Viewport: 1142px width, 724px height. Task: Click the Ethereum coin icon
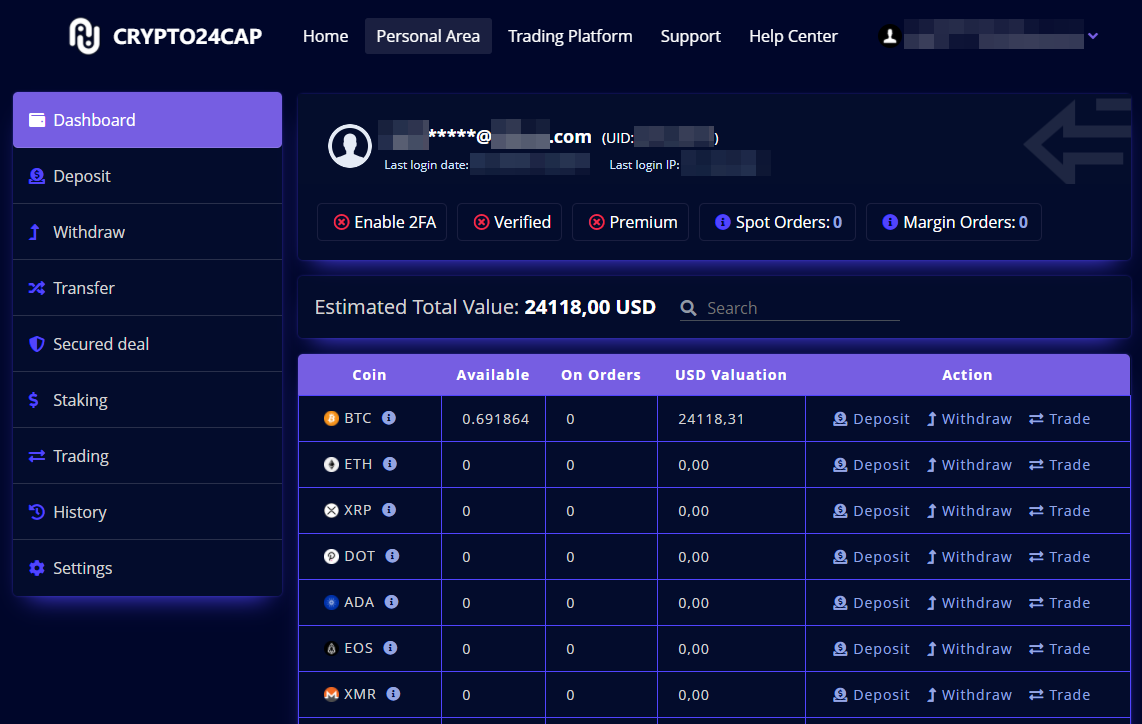click(331, 465)
